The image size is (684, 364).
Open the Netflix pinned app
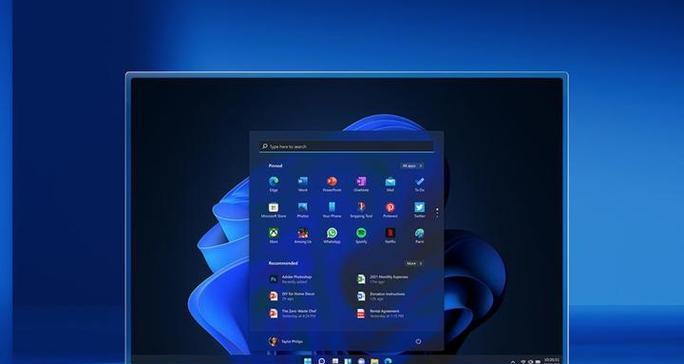(390, 236)
